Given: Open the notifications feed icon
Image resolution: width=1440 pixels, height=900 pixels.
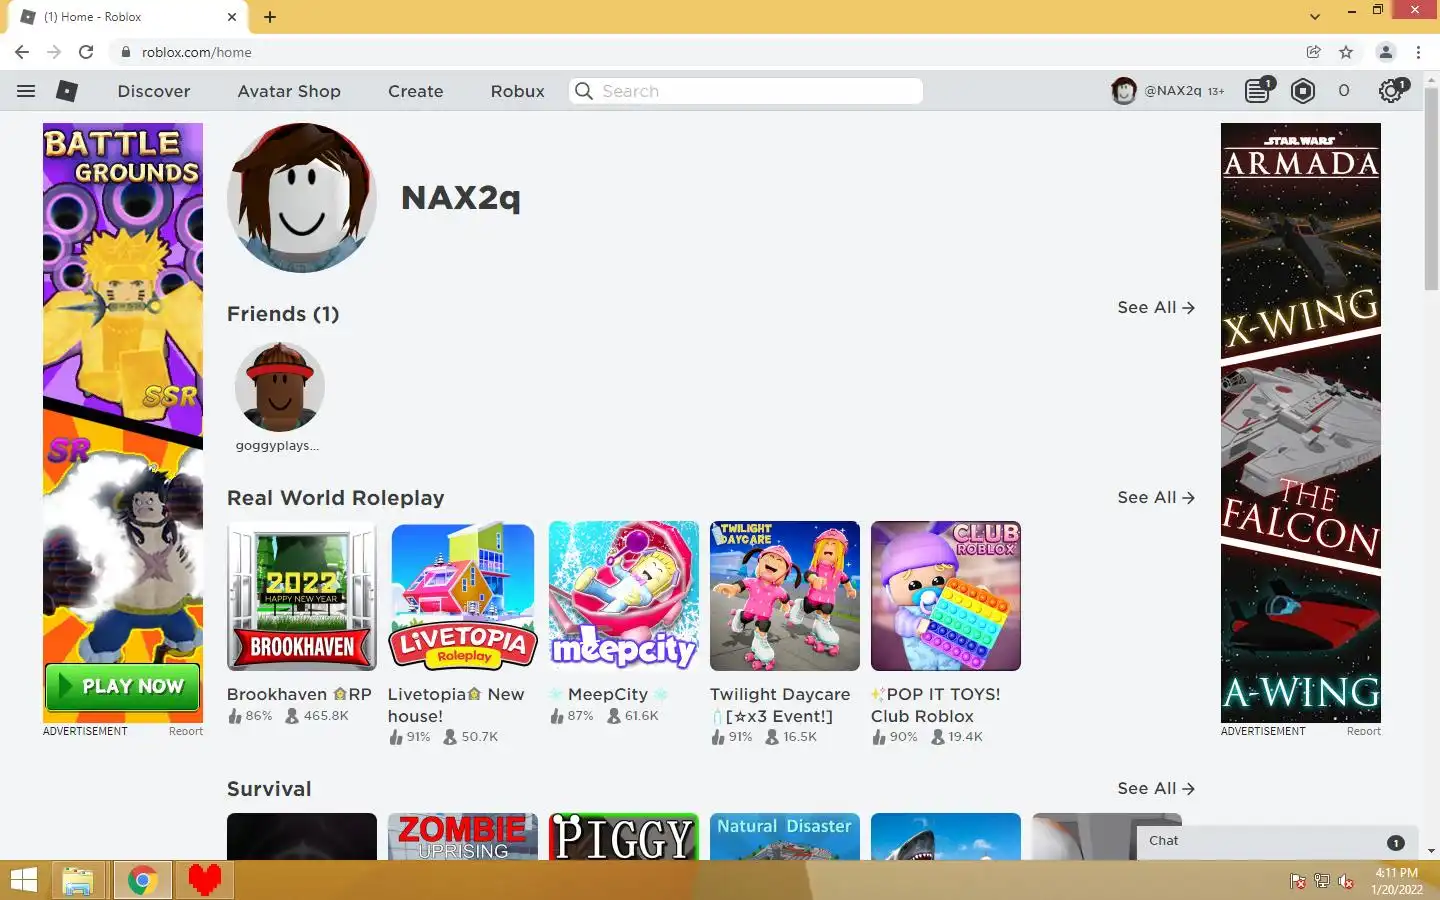Looking at the screenshot, I should point(1258,91).
